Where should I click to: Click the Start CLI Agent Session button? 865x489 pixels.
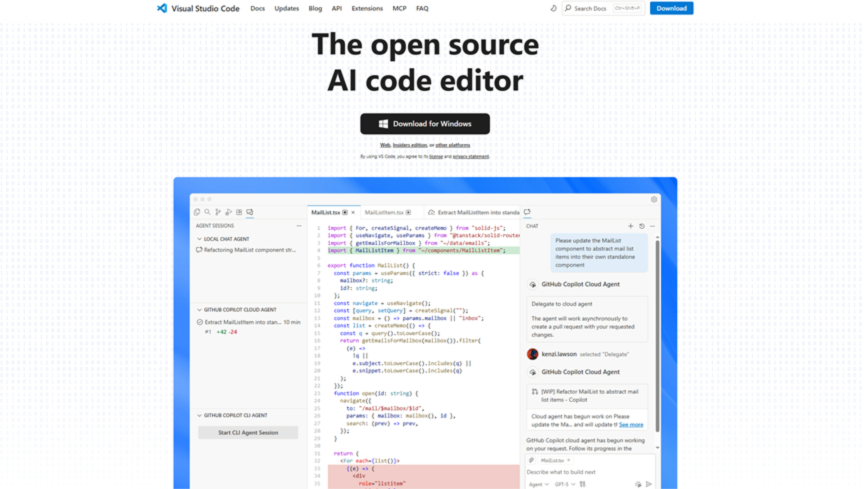click(248, 432)
